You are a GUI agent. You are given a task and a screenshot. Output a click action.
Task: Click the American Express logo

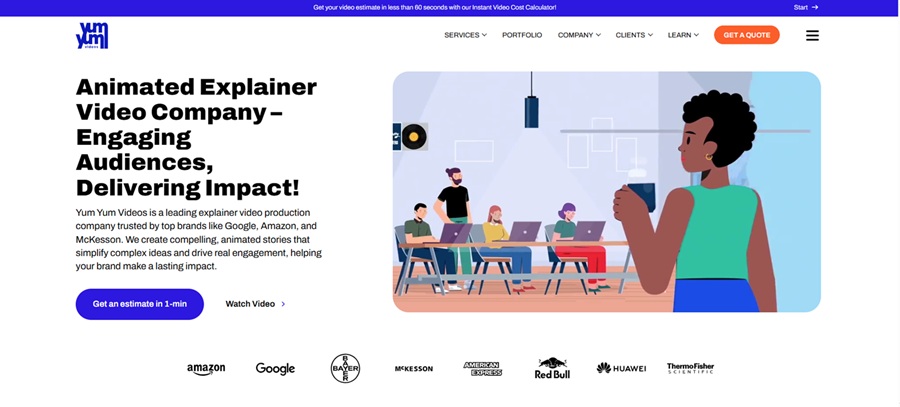[x=483, y=369]
